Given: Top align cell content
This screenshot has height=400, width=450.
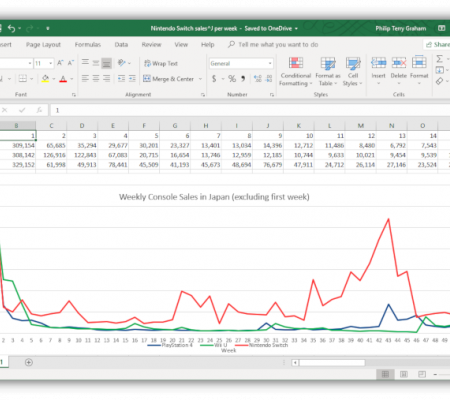Looking at the screenshot, I should [85, 63].
